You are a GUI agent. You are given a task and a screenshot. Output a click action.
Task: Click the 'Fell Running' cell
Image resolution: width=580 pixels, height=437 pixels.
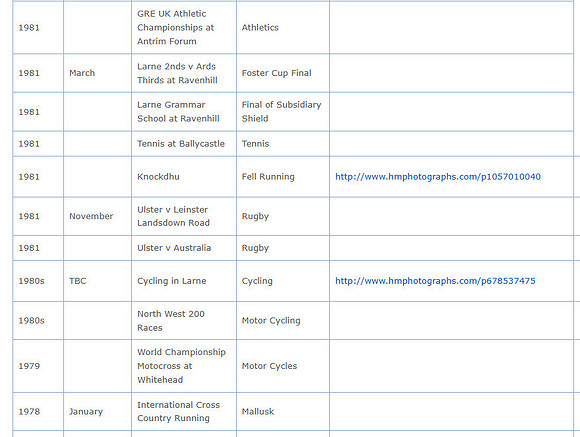coord(283,177)
